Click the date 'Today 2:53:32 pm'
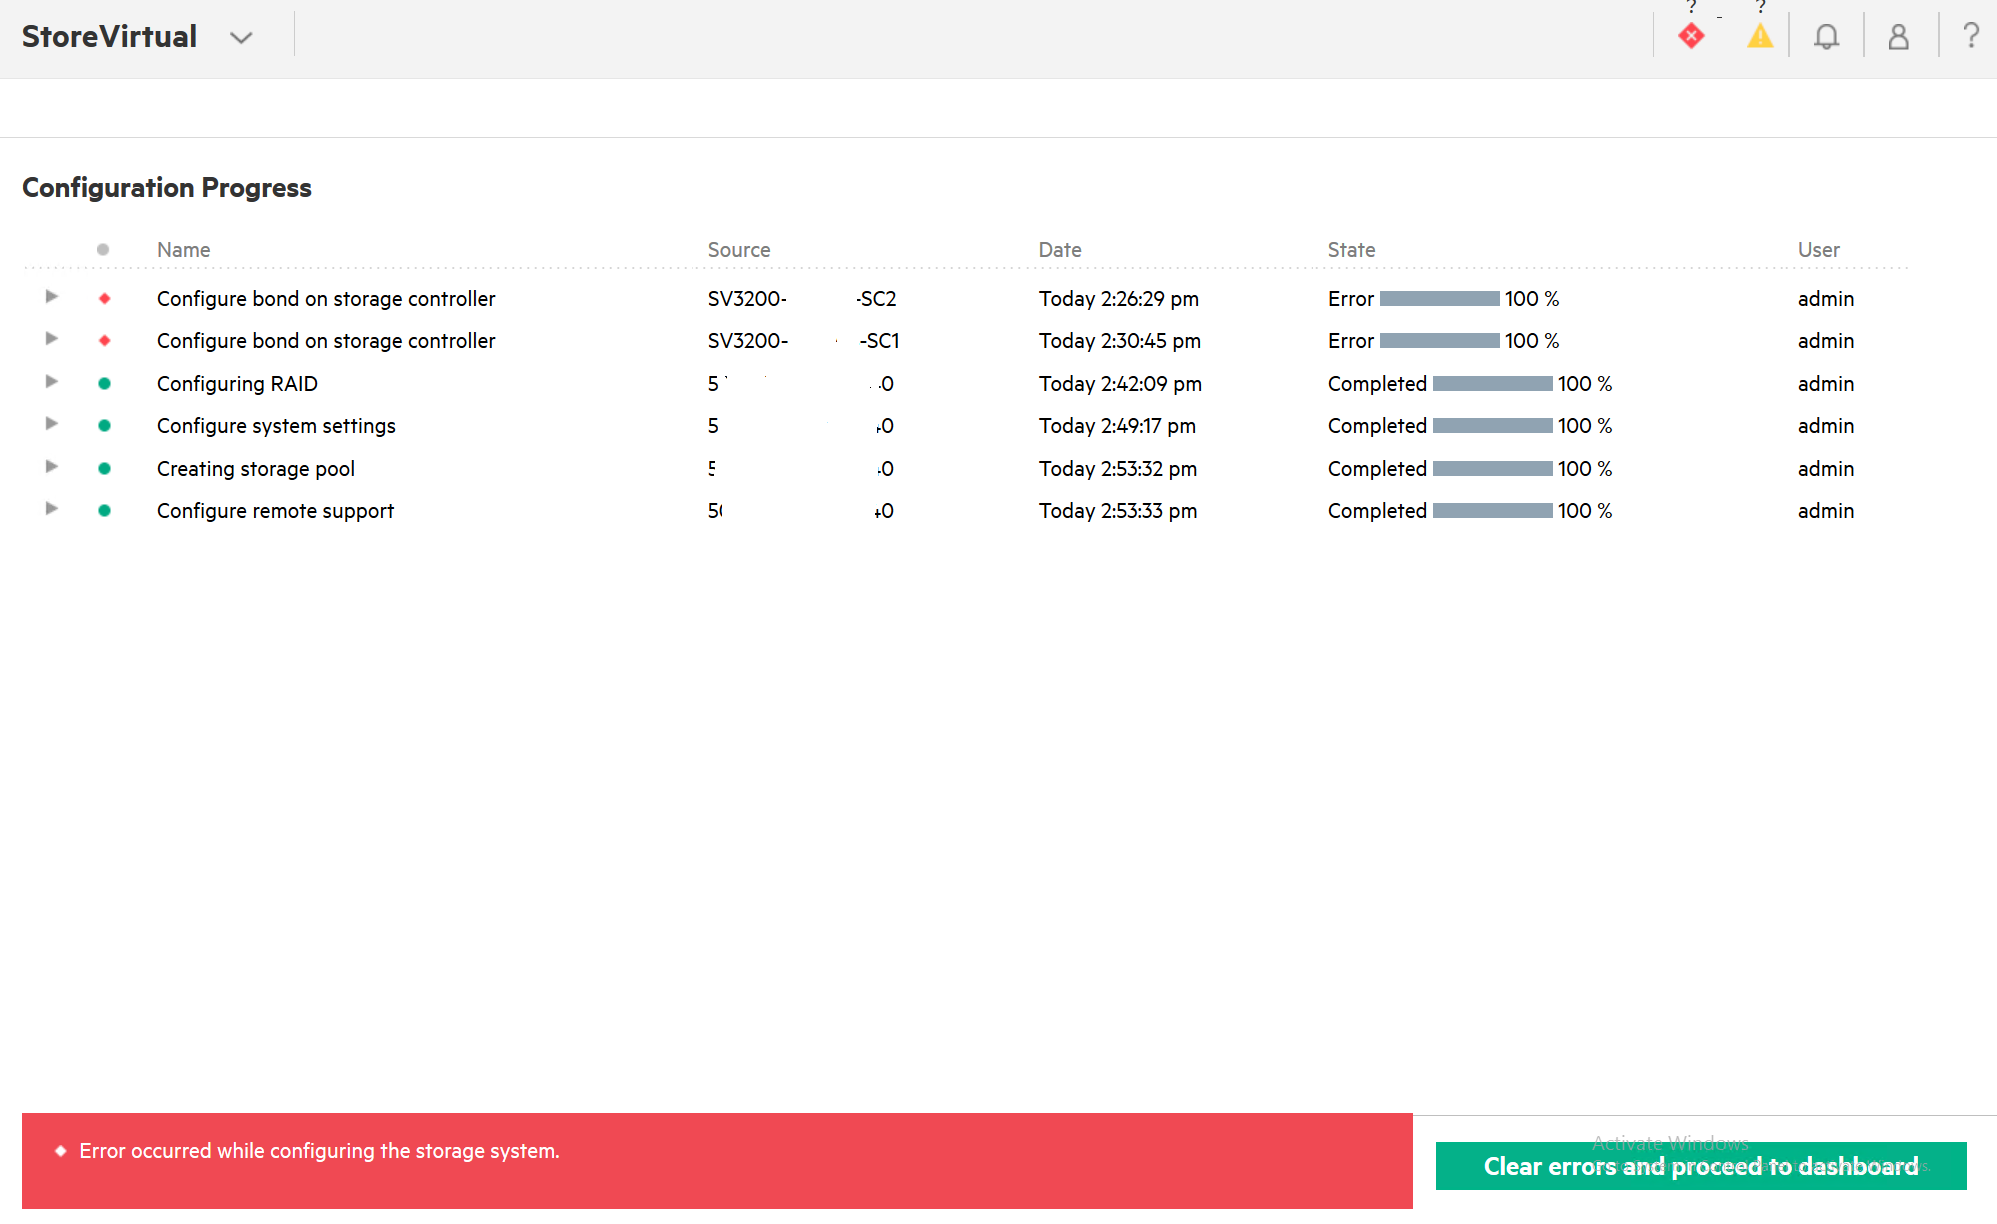 point(1118,469)
